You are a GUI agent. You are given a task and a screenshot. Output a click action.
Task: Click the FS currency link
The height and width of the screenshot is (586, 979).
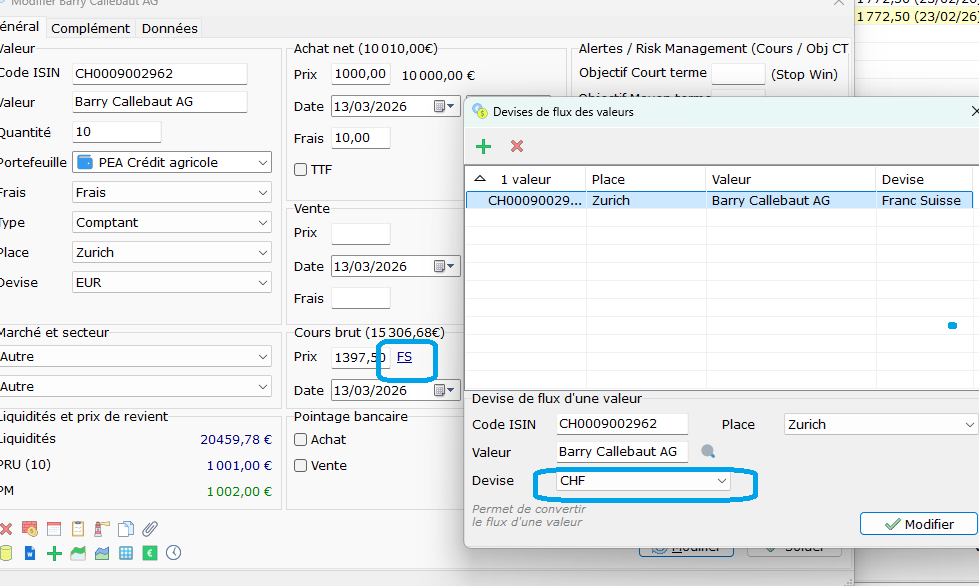coord(405,357)
